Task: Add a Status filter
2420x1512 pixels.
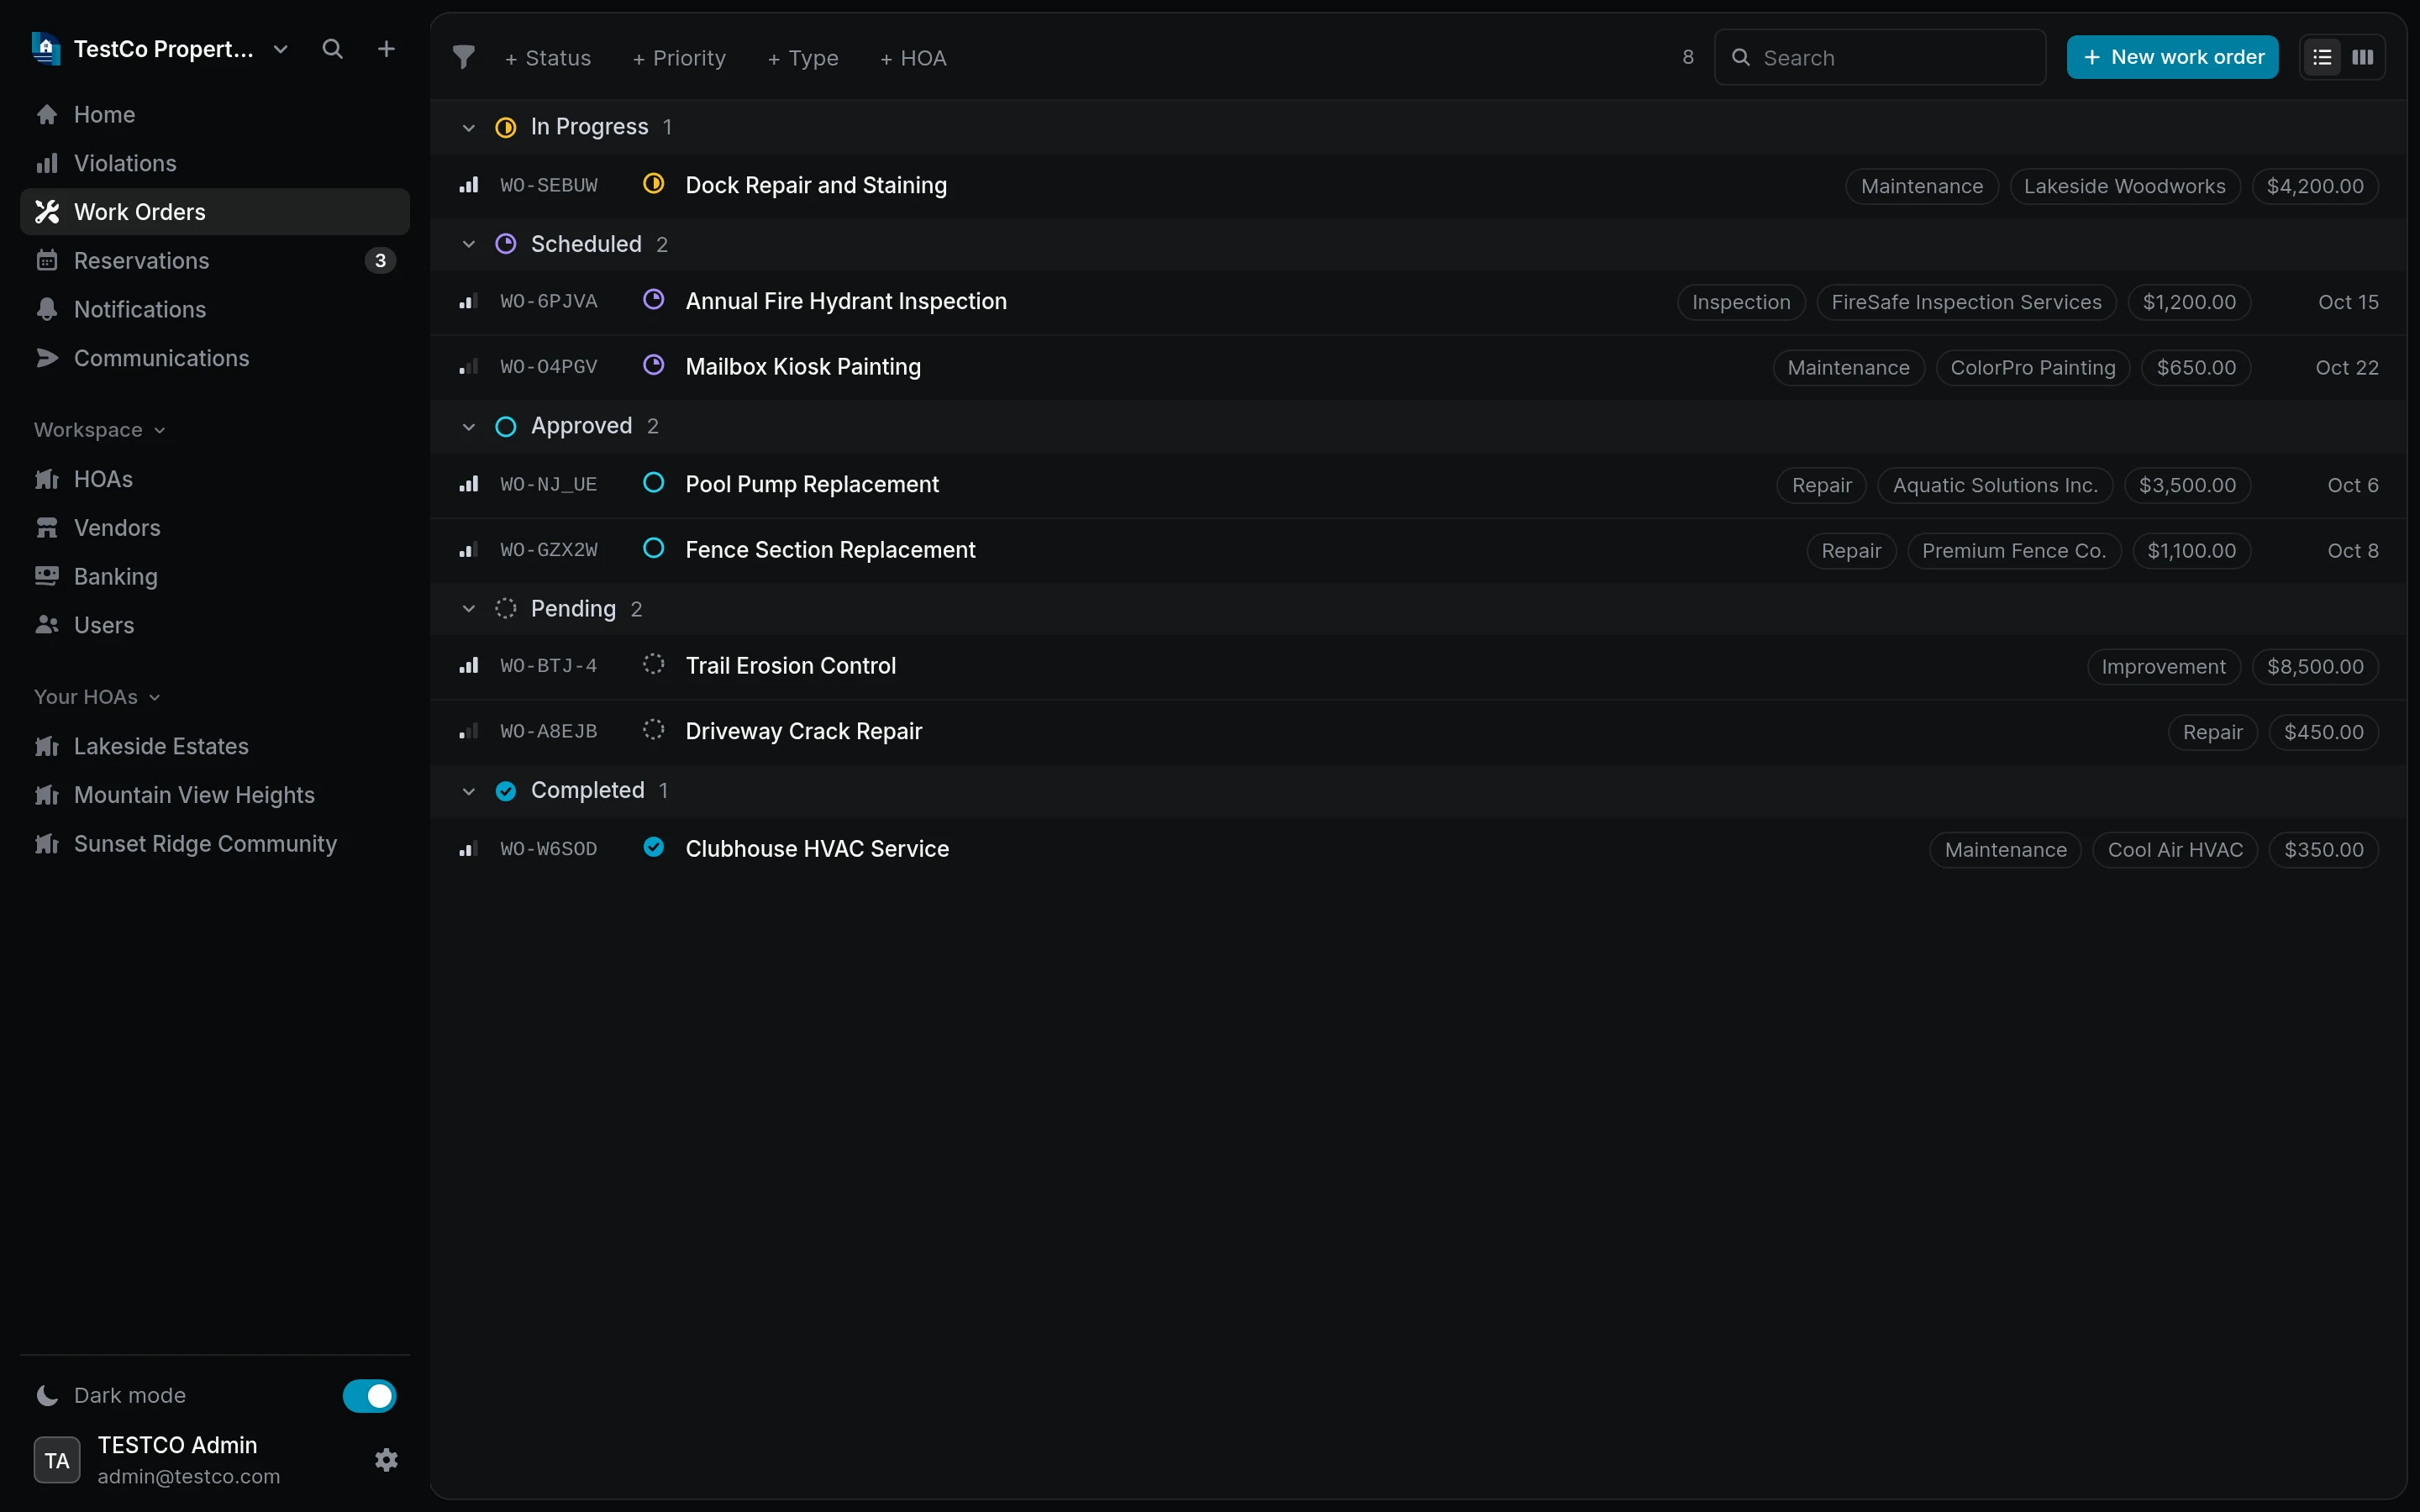Action: click(547, 58)
